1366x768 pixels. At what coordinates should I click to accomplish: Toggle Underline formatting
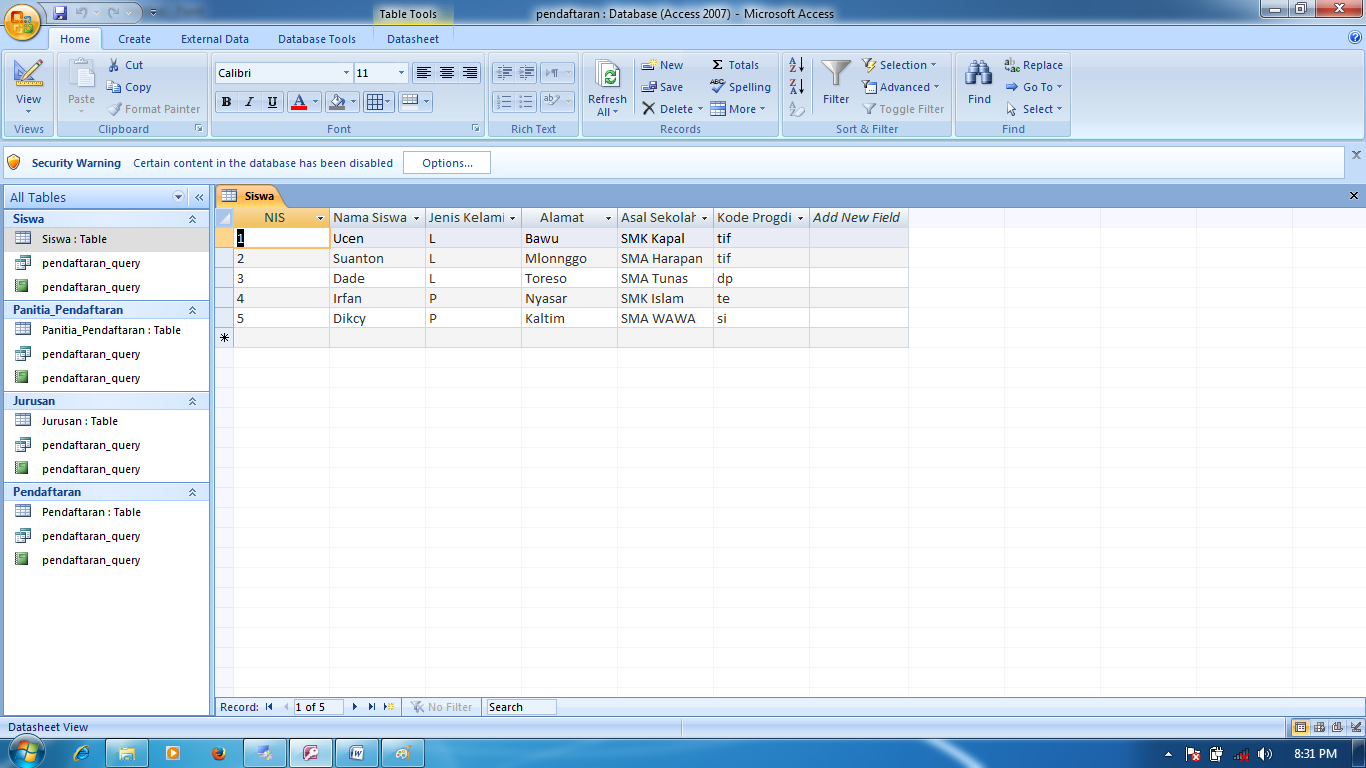[x=272, y=102]
